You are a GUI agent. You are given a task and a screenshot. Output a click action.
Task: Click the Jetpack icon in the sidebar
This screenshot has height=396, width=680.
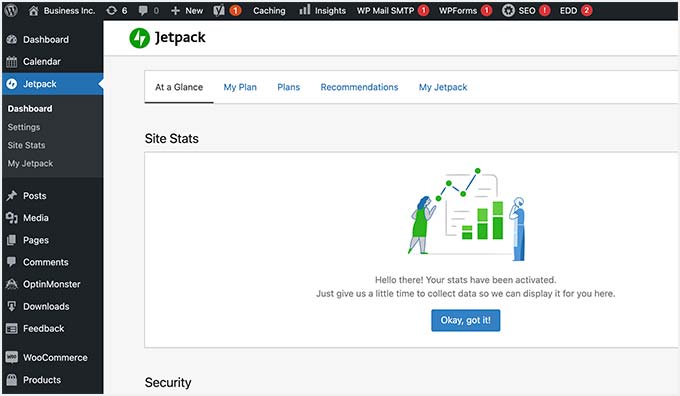pos(12,84)
